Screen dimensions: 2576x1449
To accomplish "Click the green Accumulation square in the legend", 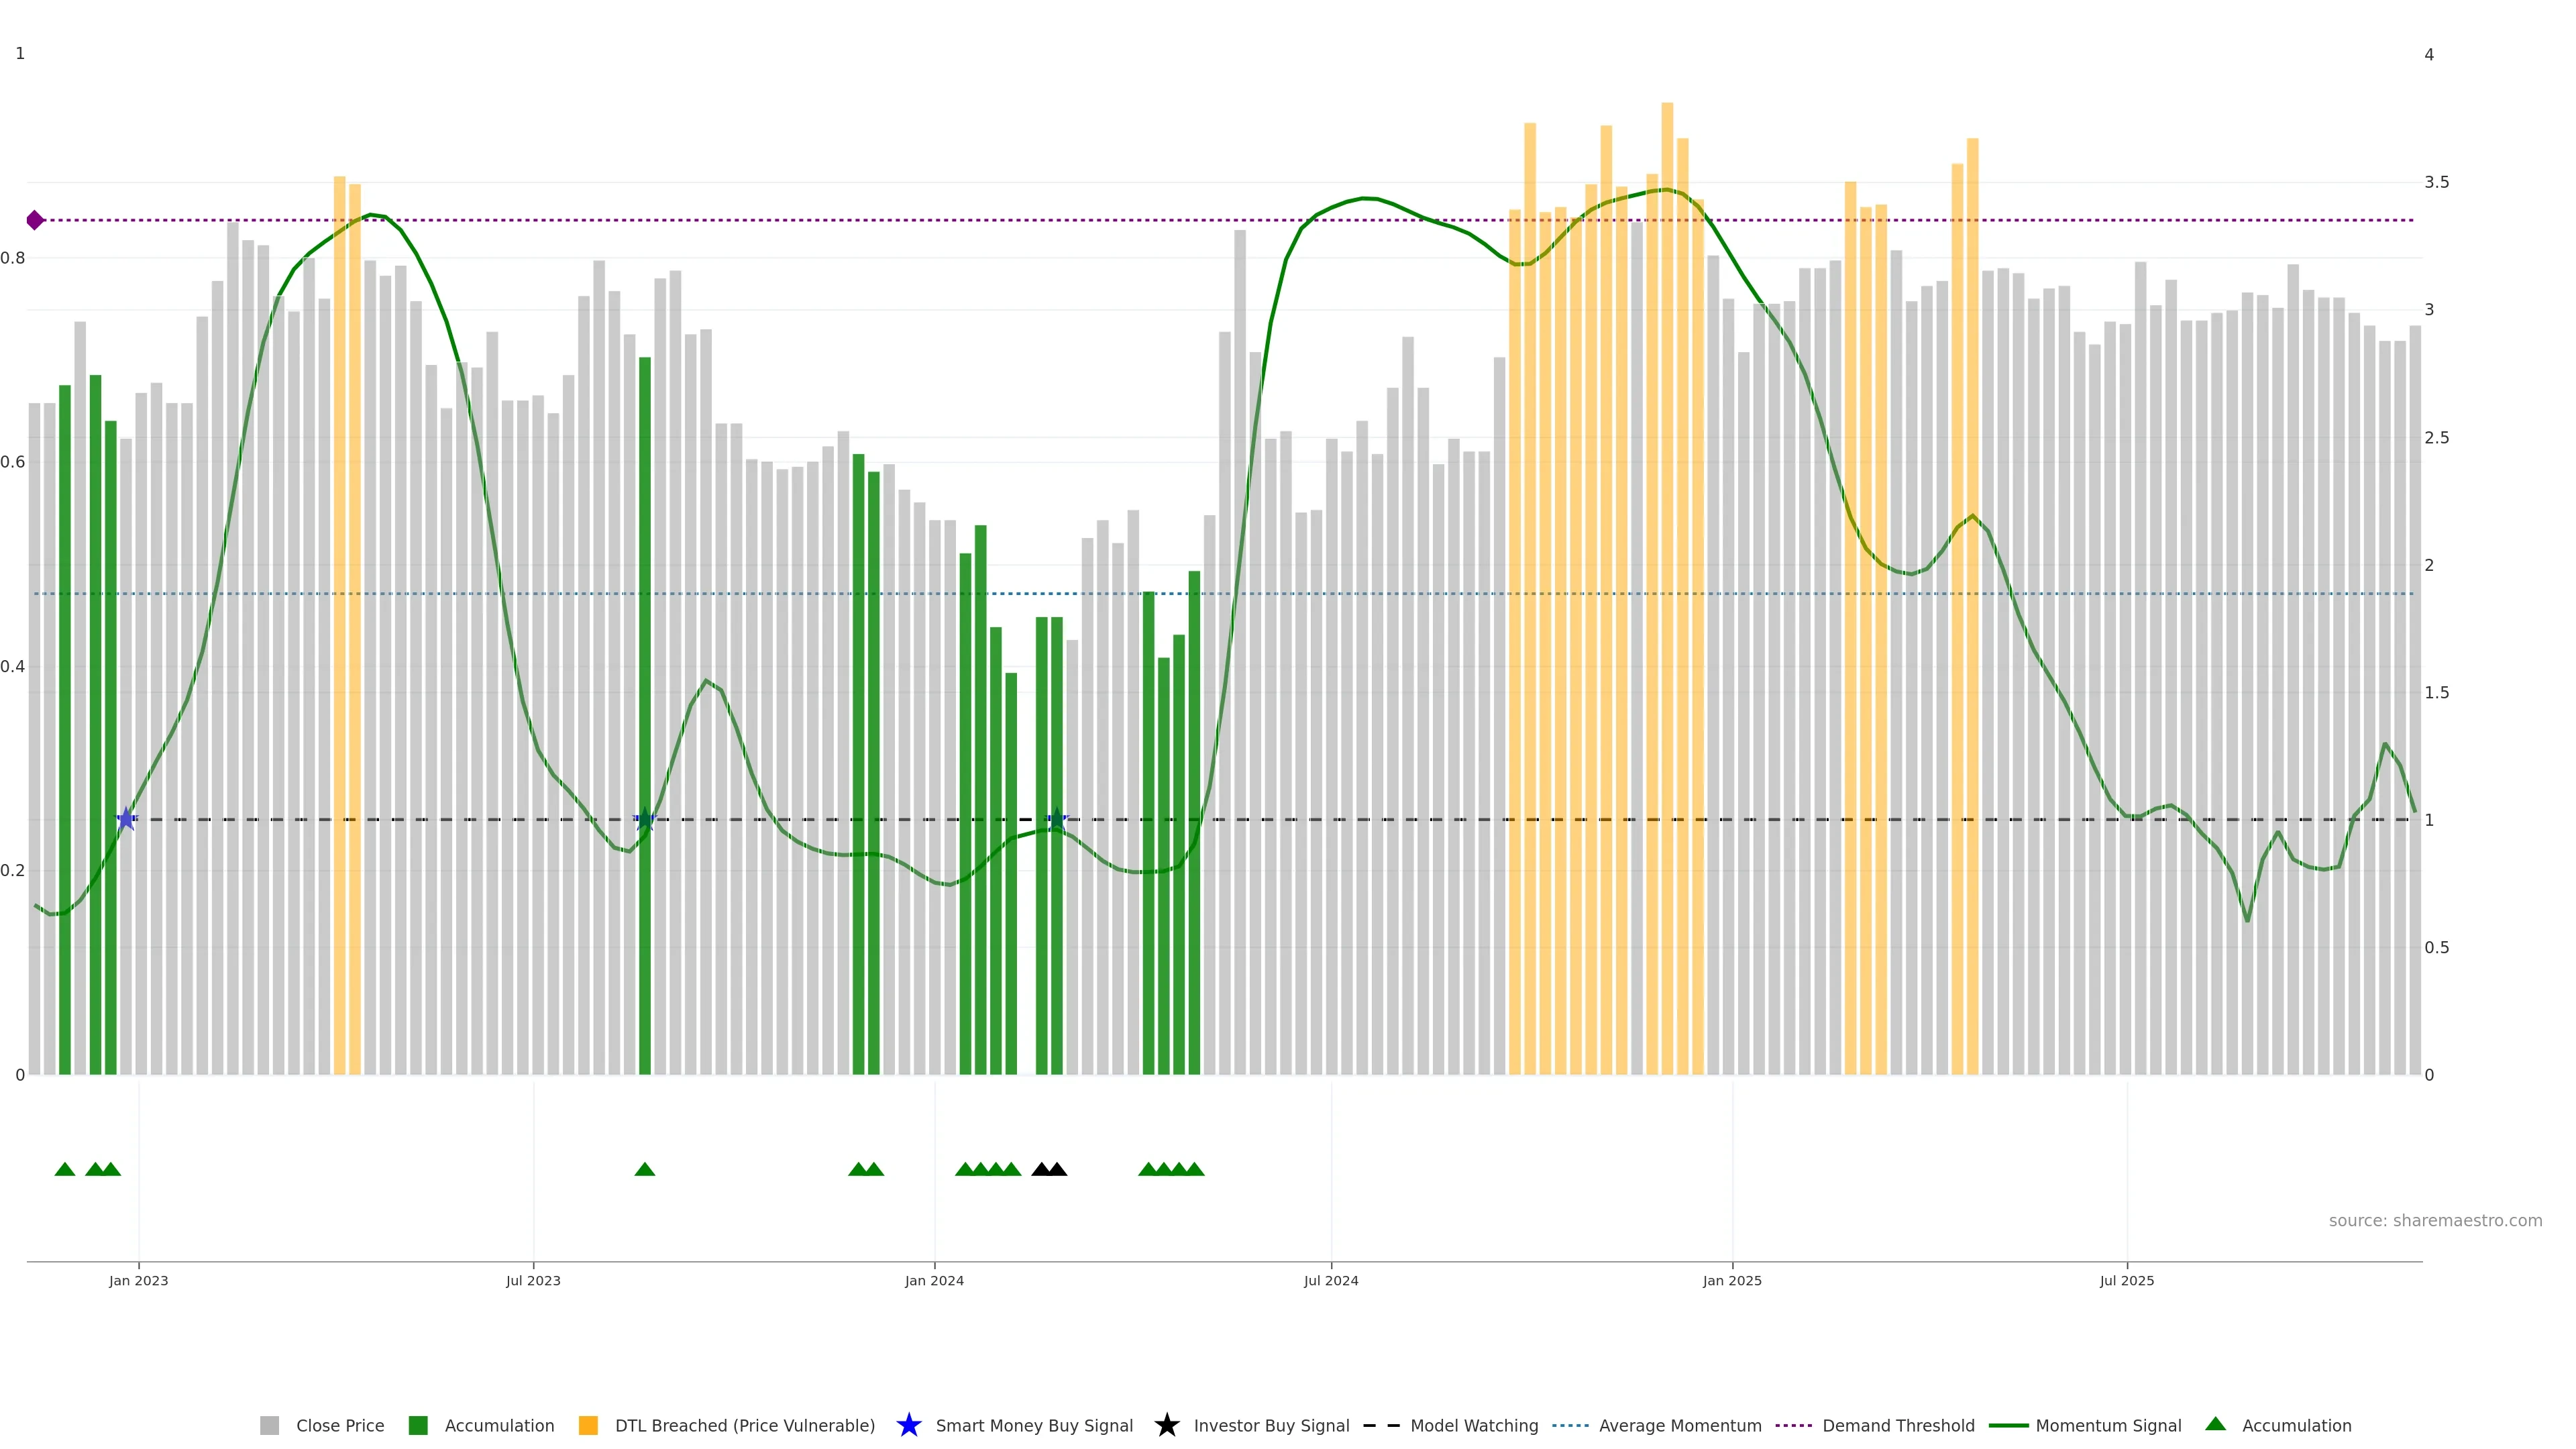I will click(418, 1425).
